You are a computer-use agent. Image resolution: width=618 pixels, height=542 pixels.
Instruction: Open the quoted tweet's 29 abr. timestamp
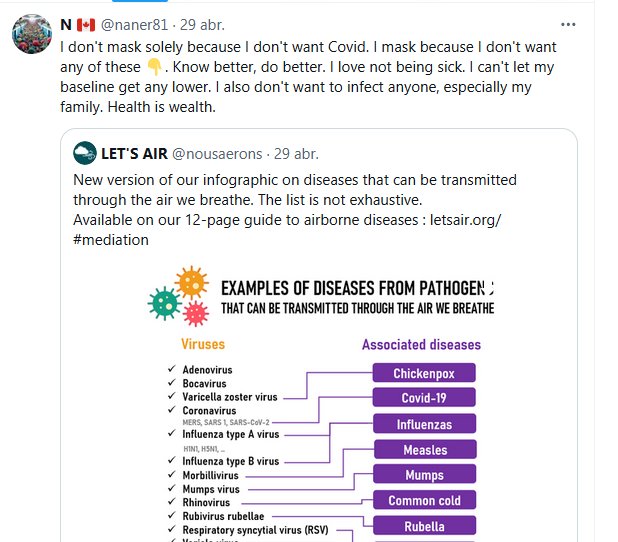click(296, 154)
